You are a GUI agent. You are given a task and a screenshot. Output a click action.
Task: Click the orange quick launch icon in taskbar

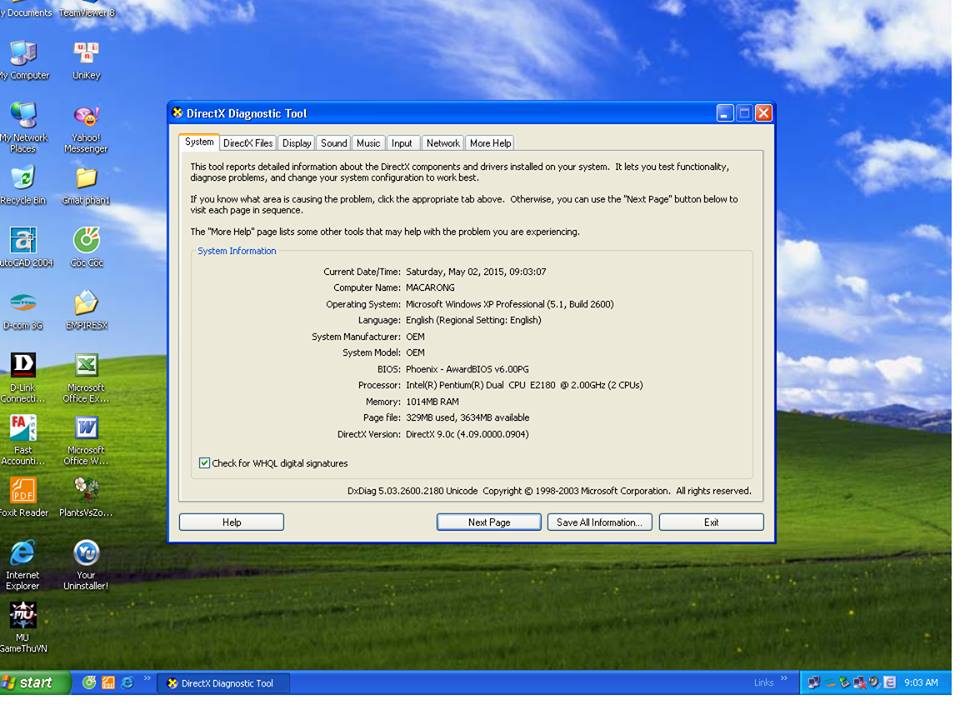[x=108, y=683]
